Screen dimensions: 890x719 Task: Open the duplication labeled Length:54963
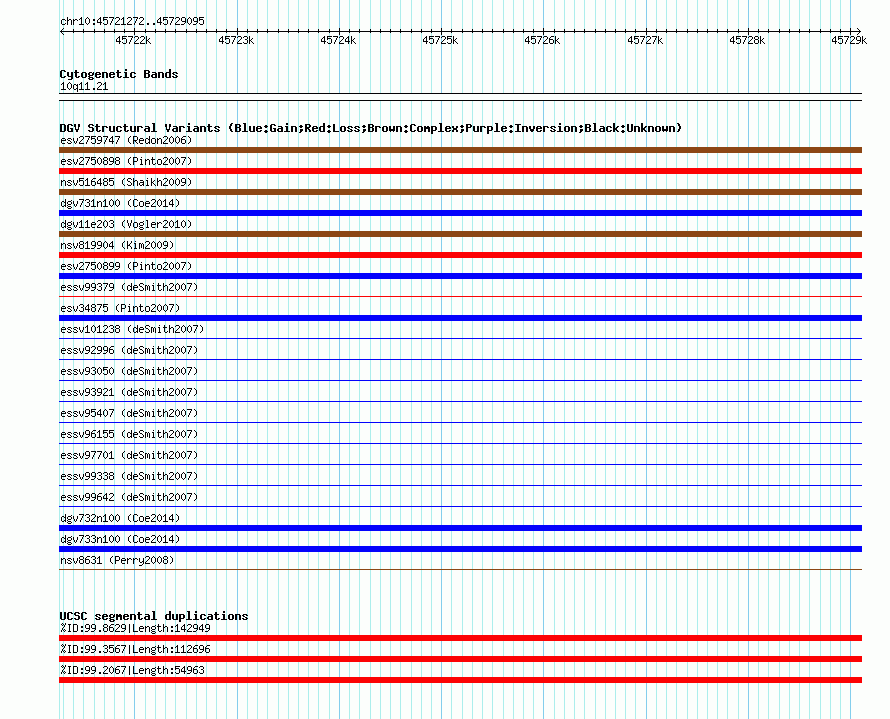(x=132, y=670)
